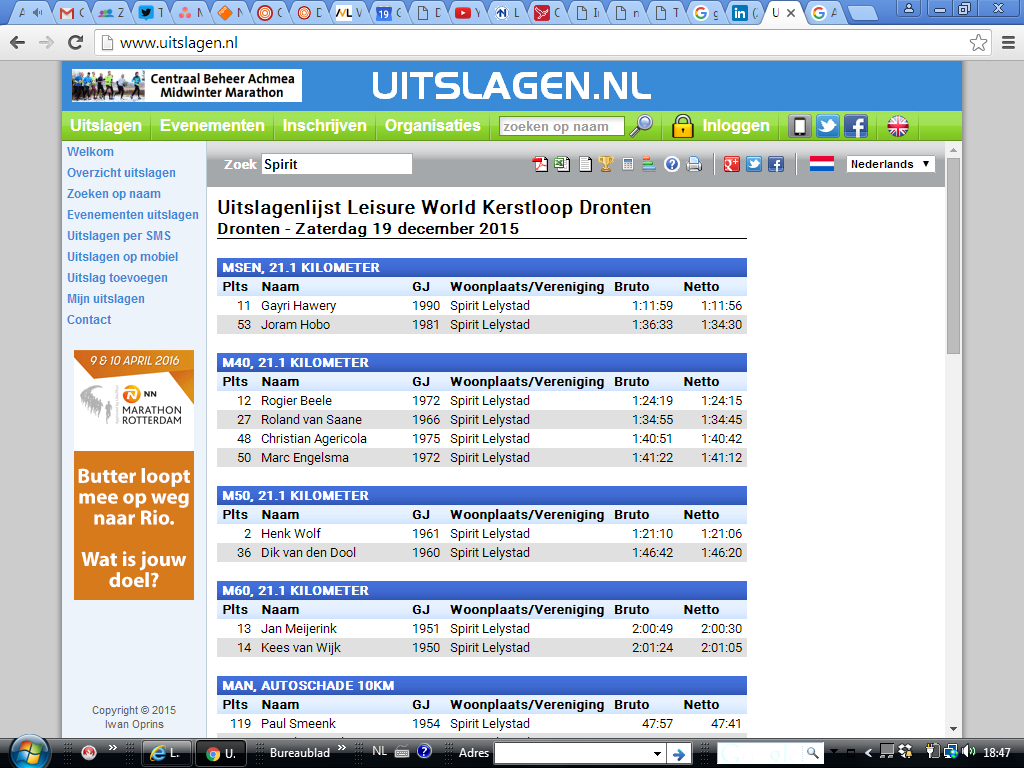
Task: Print the results list via printer icon
Action: 694,165
